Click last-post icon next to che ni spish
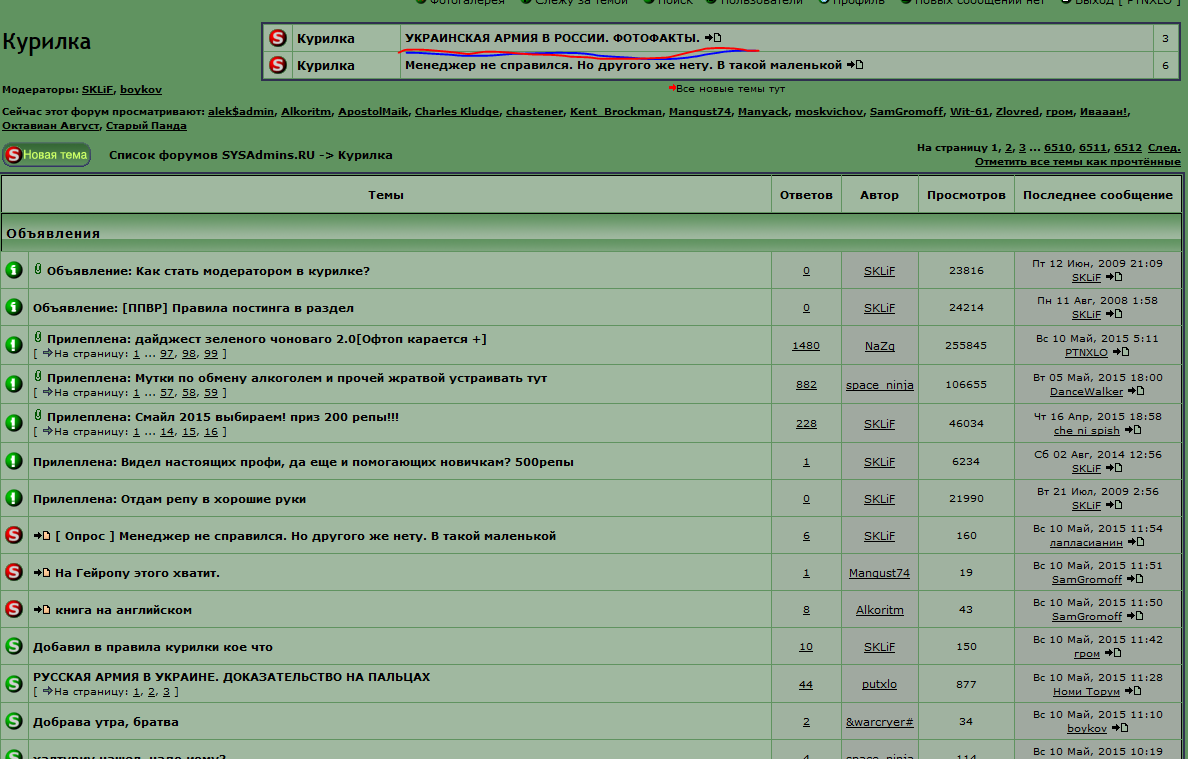The height and width of the screenshot is (759, 1188). click(1133, 430)
